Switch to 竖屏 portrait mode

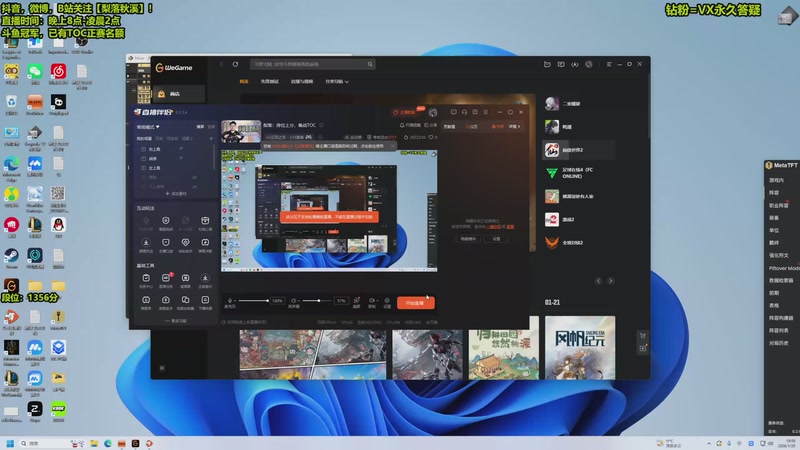click(211, 127)
